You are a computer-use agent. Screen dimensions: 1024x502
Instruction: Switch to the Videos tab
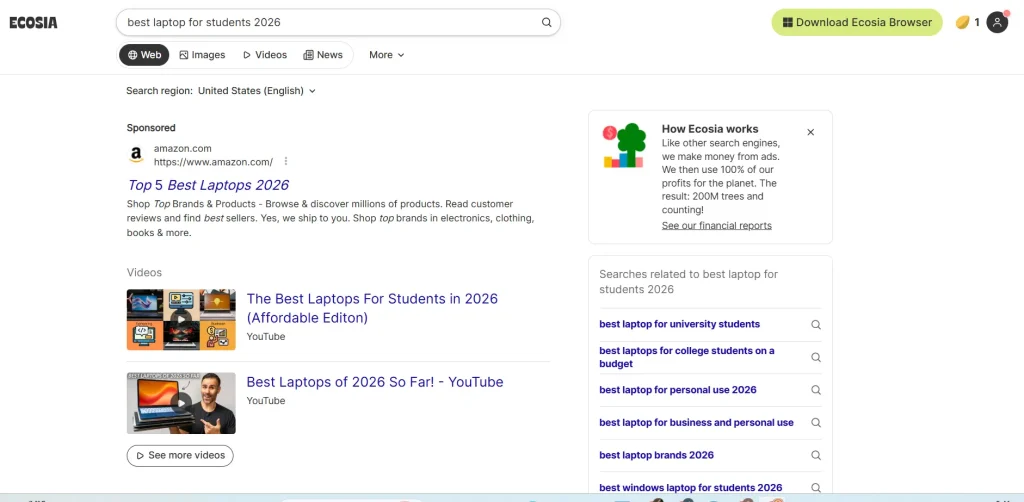(264, 55)
